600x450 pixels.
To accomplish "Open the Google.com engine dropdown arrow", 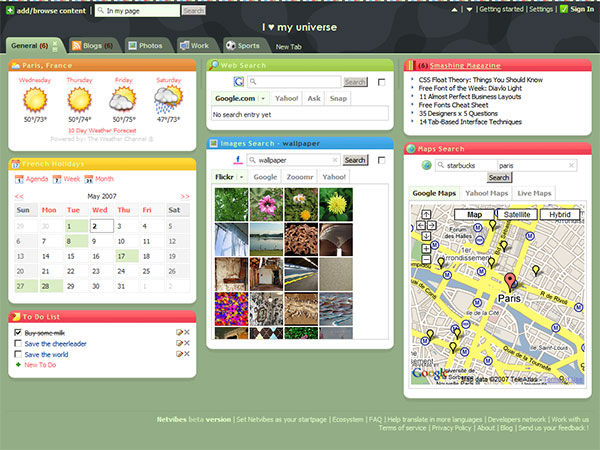I will pyautogui.click(x=262, y=99).
